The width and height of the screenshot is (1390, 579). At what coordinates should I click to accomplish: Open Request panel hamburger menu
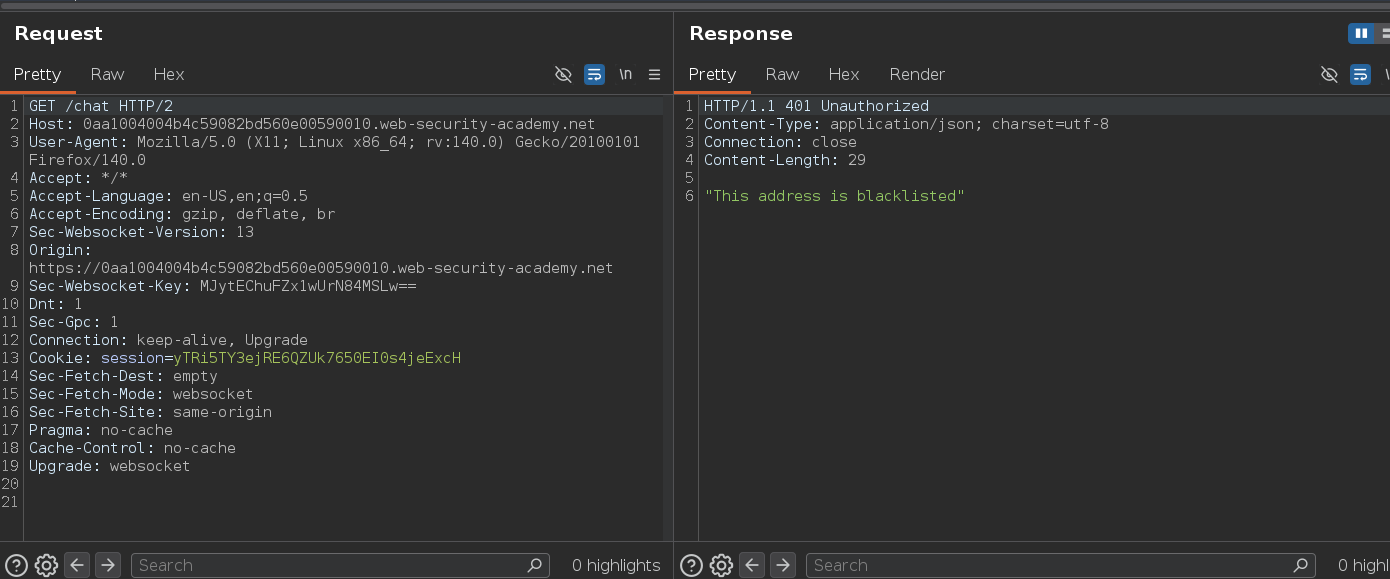[655, 74]
